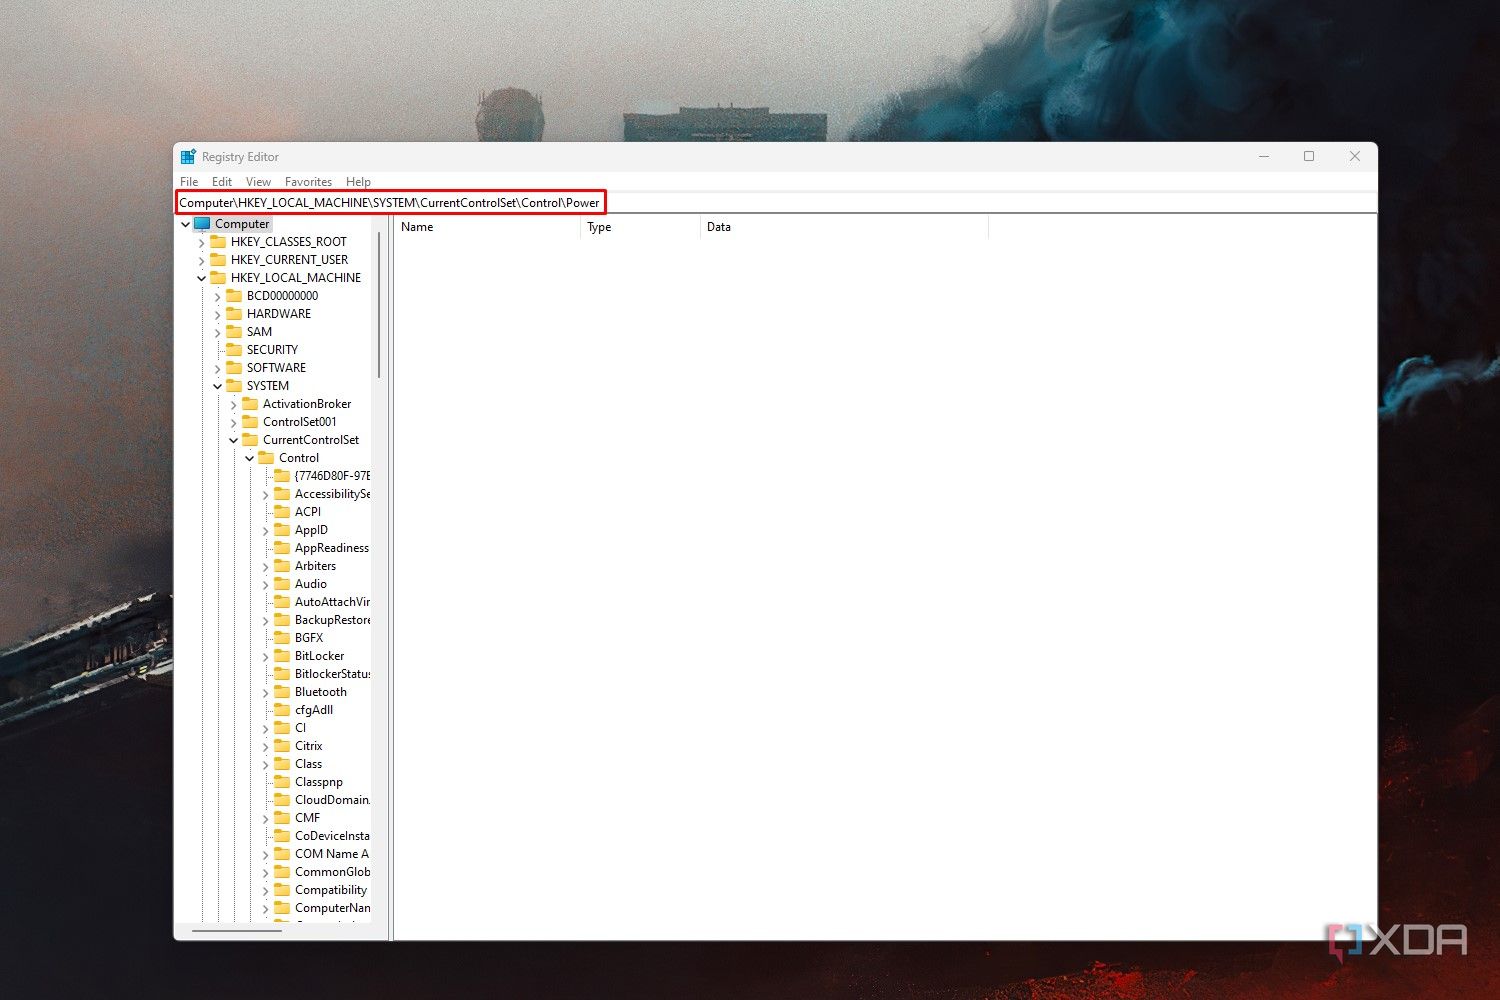Click the Bluetooth key folder icon
The width and height of the screenshot is (1500, 1000).
pyautogui.click(x=281, y=691)
